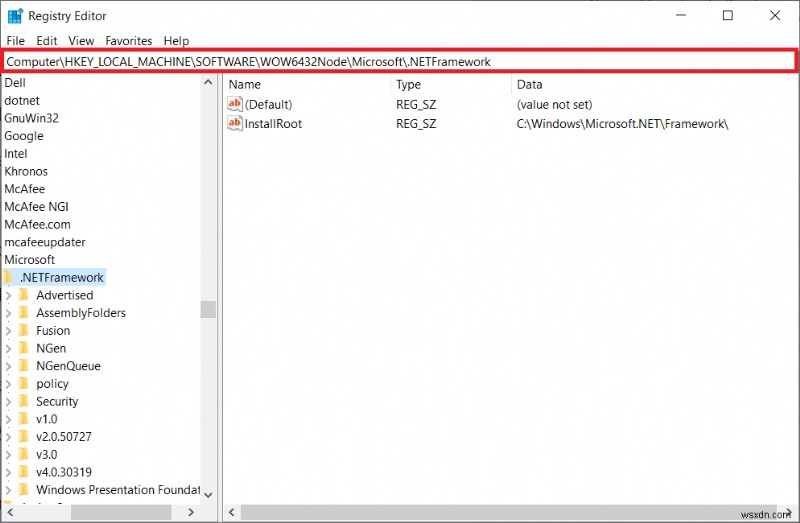Click the v4.0.30319 folder icon
Screen dimensions: 800x523
click(23, 472)
